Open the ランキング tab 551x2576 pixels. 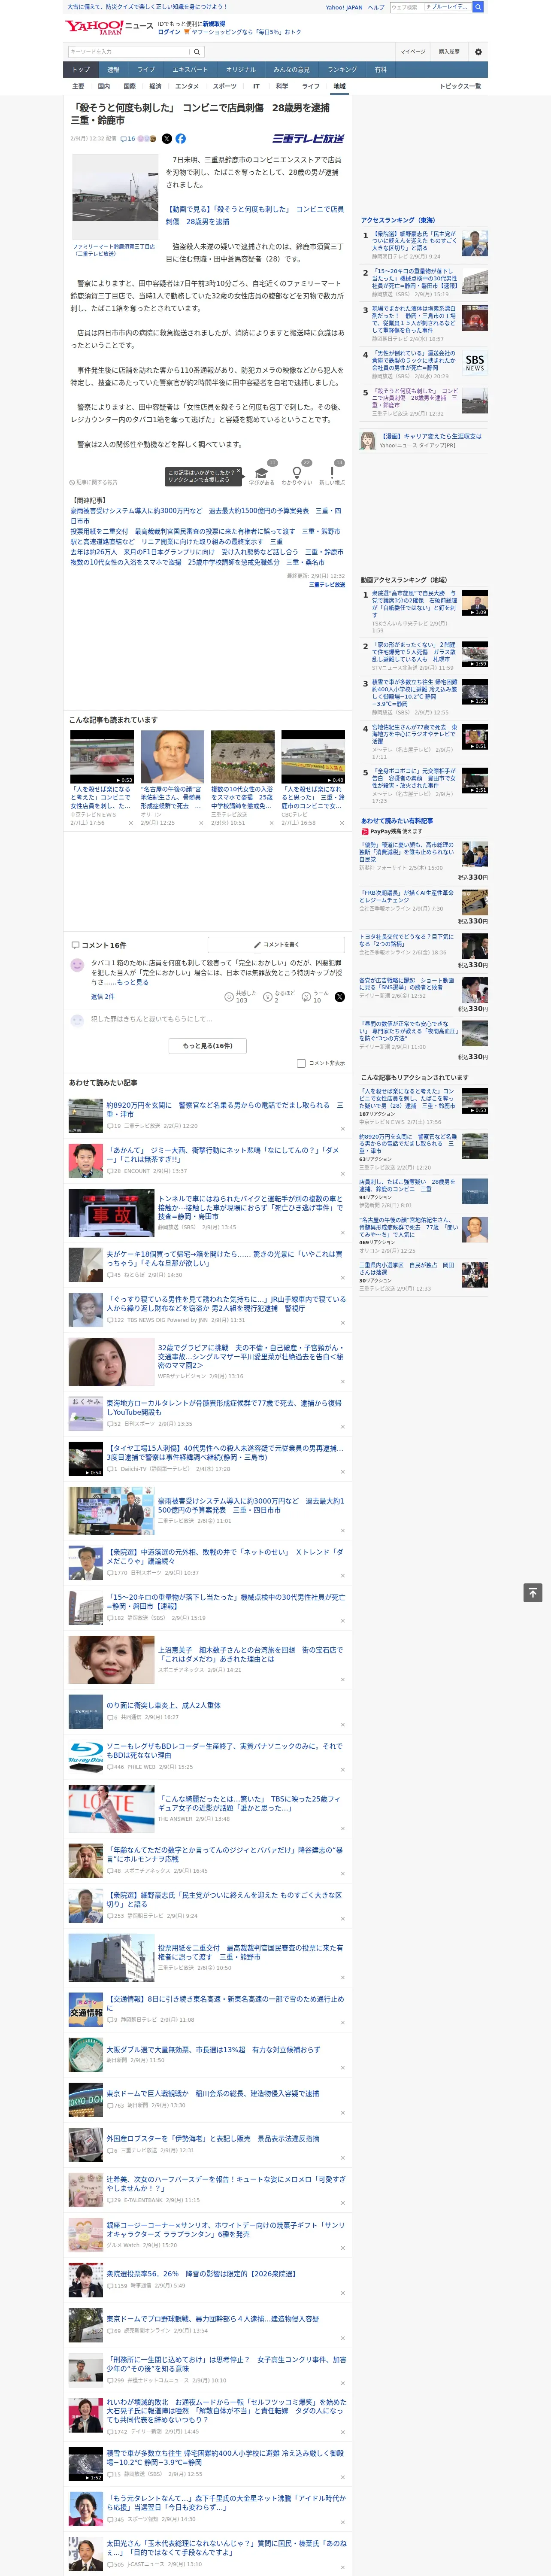pos(342,70)
